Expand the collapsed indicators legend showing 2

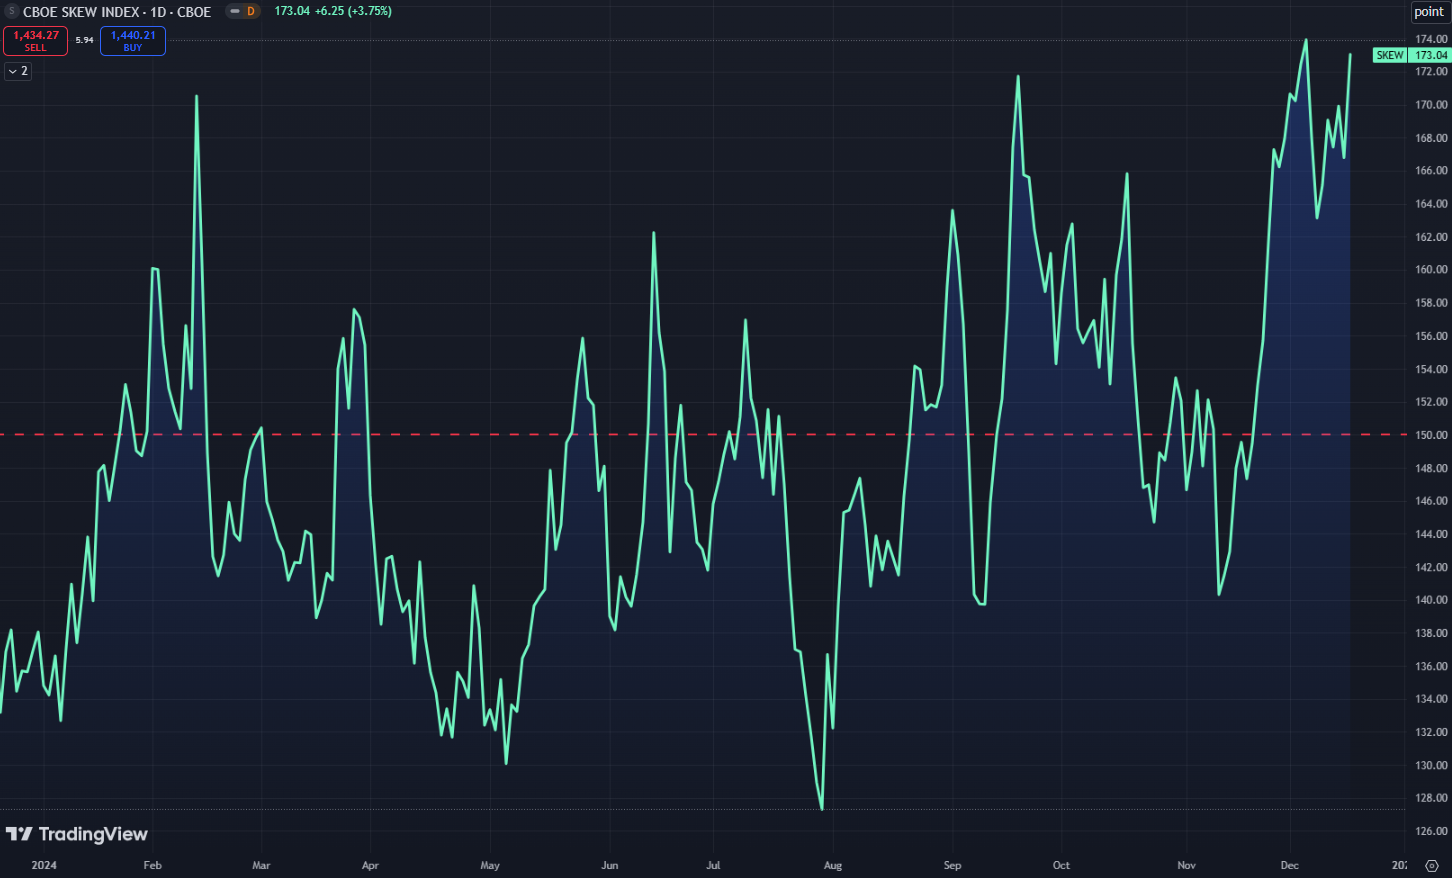coord(18,71)
